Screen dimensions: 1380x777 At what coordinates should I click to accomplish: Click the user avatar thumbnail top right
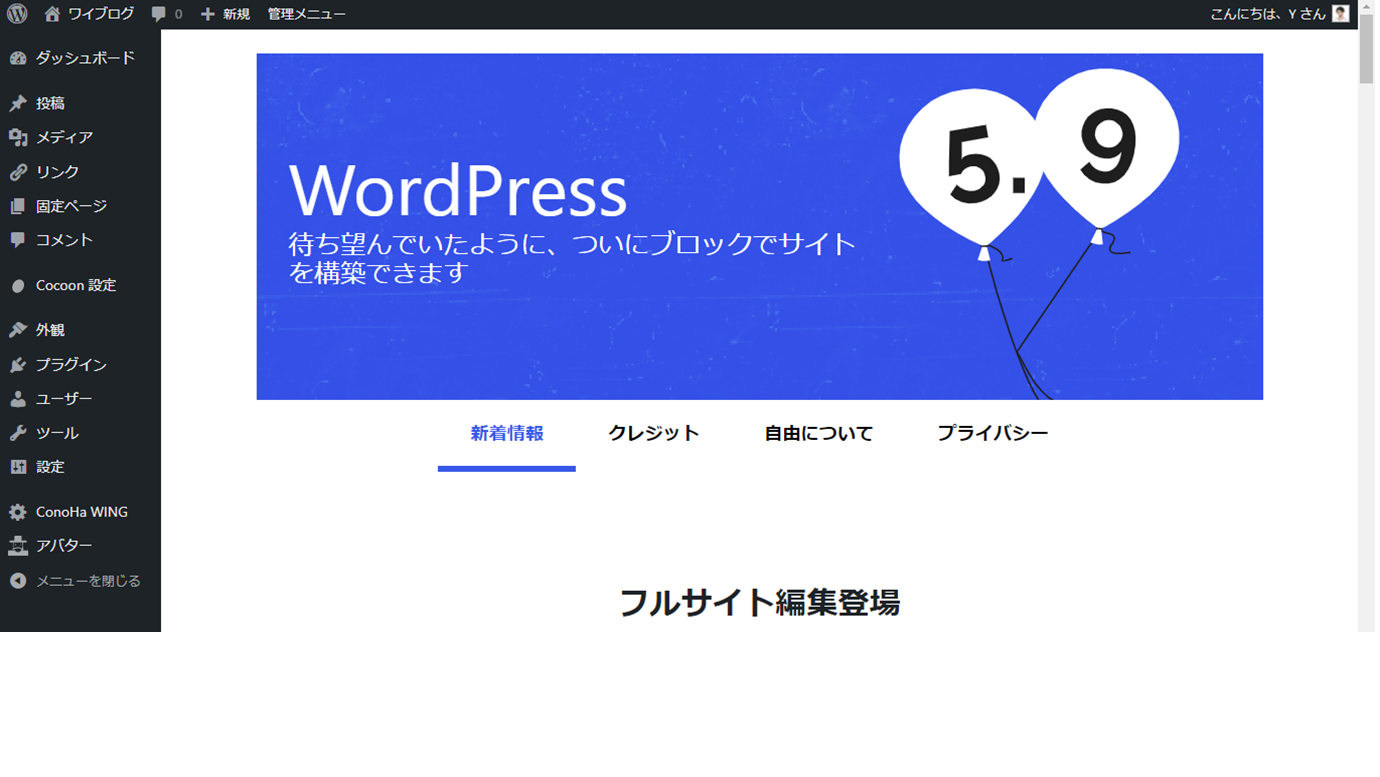(1341, 14)
